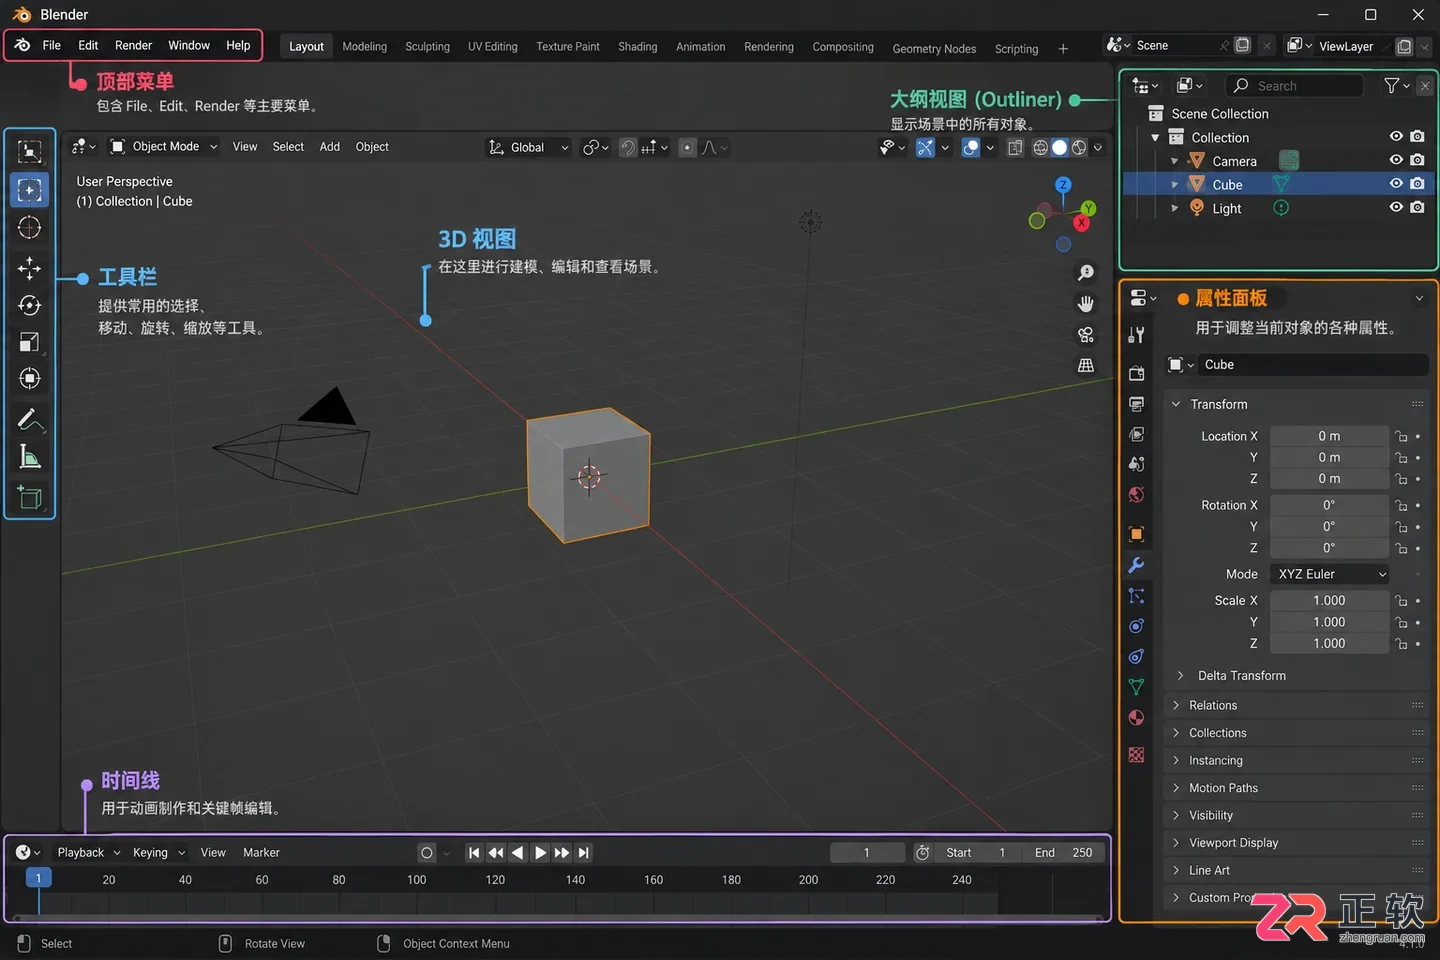1440x960 pixels.
Task: Select the Measure tool
Action: [29, 457]
